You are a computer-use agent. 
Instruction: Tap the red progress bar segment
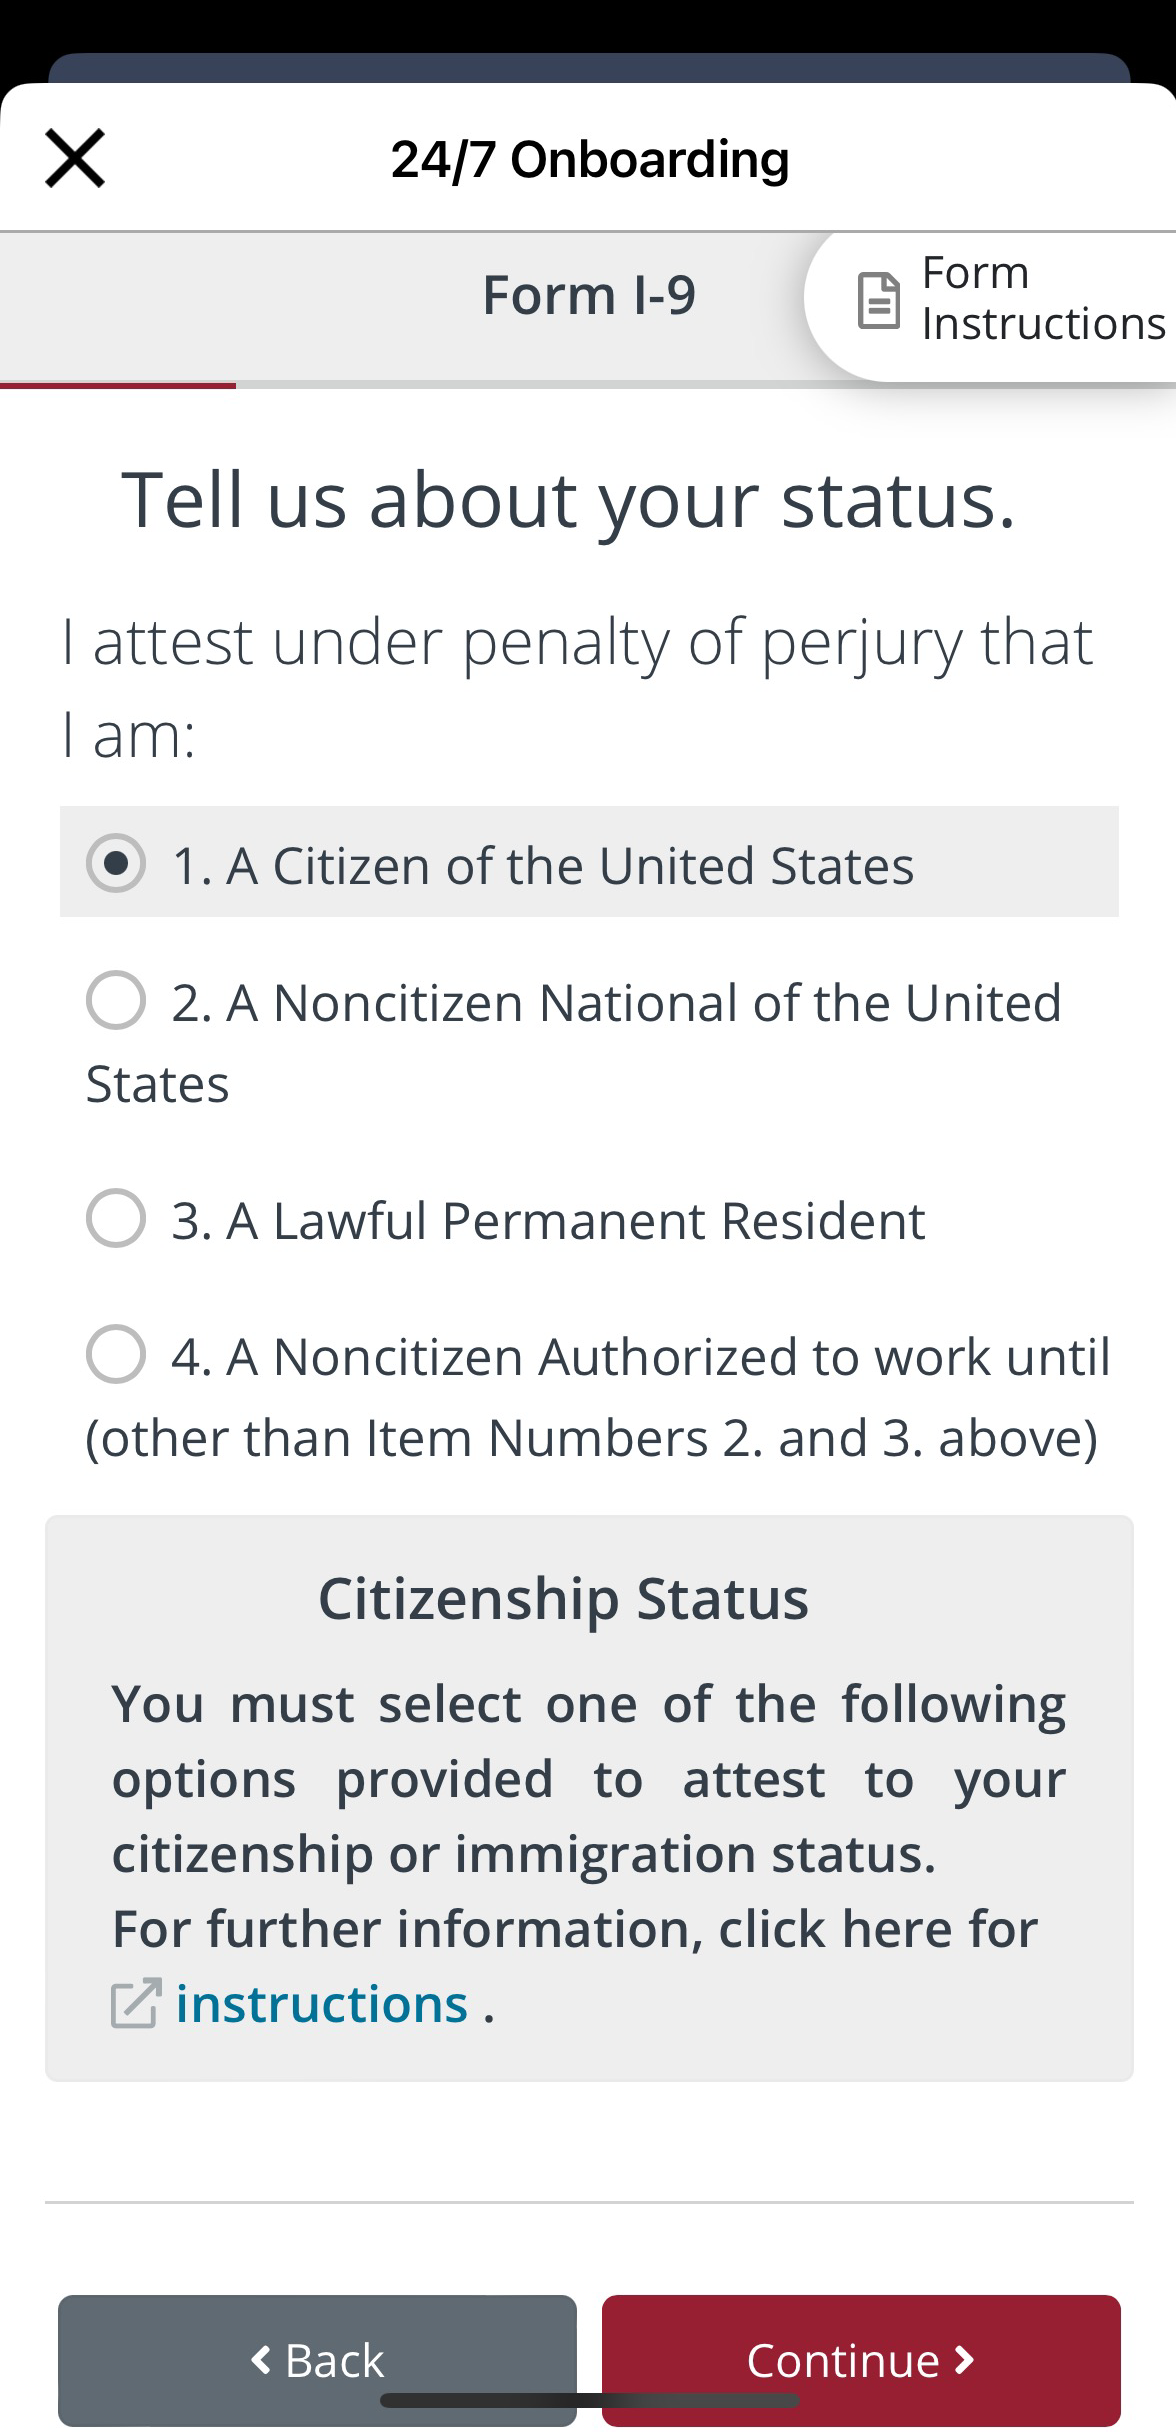pos(118,385)
